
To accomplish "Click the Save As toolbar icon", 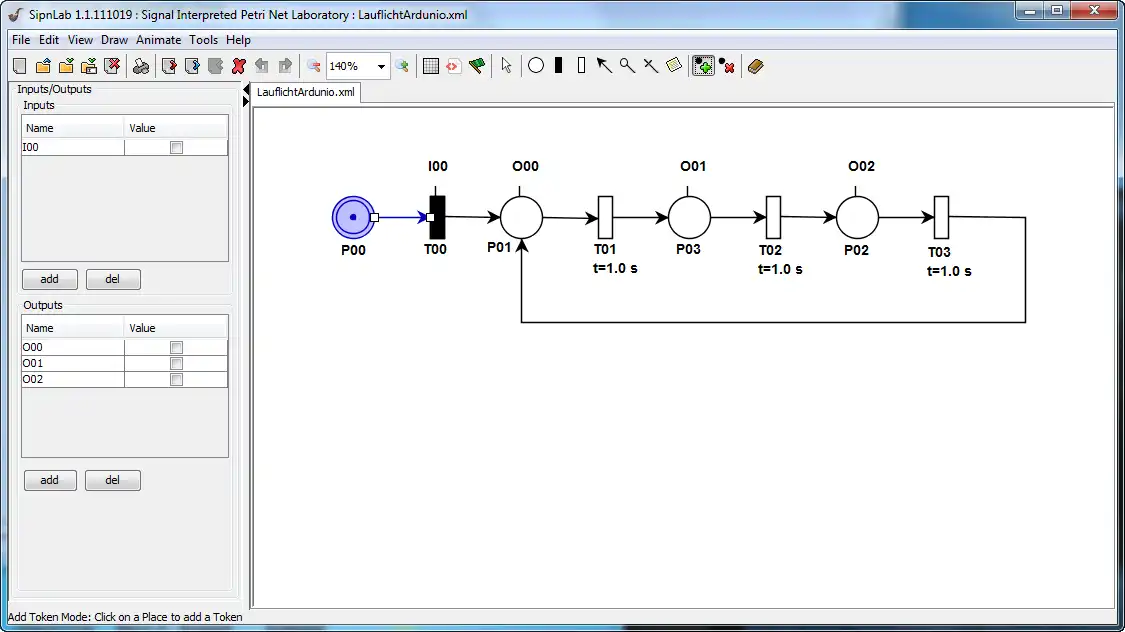I will coord(89,66).
